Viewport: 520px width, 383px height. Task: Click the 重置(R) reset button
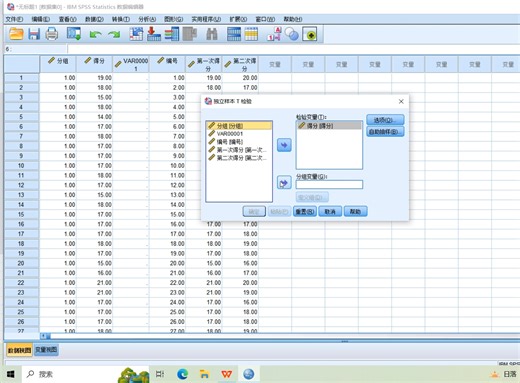click(305, 211)
